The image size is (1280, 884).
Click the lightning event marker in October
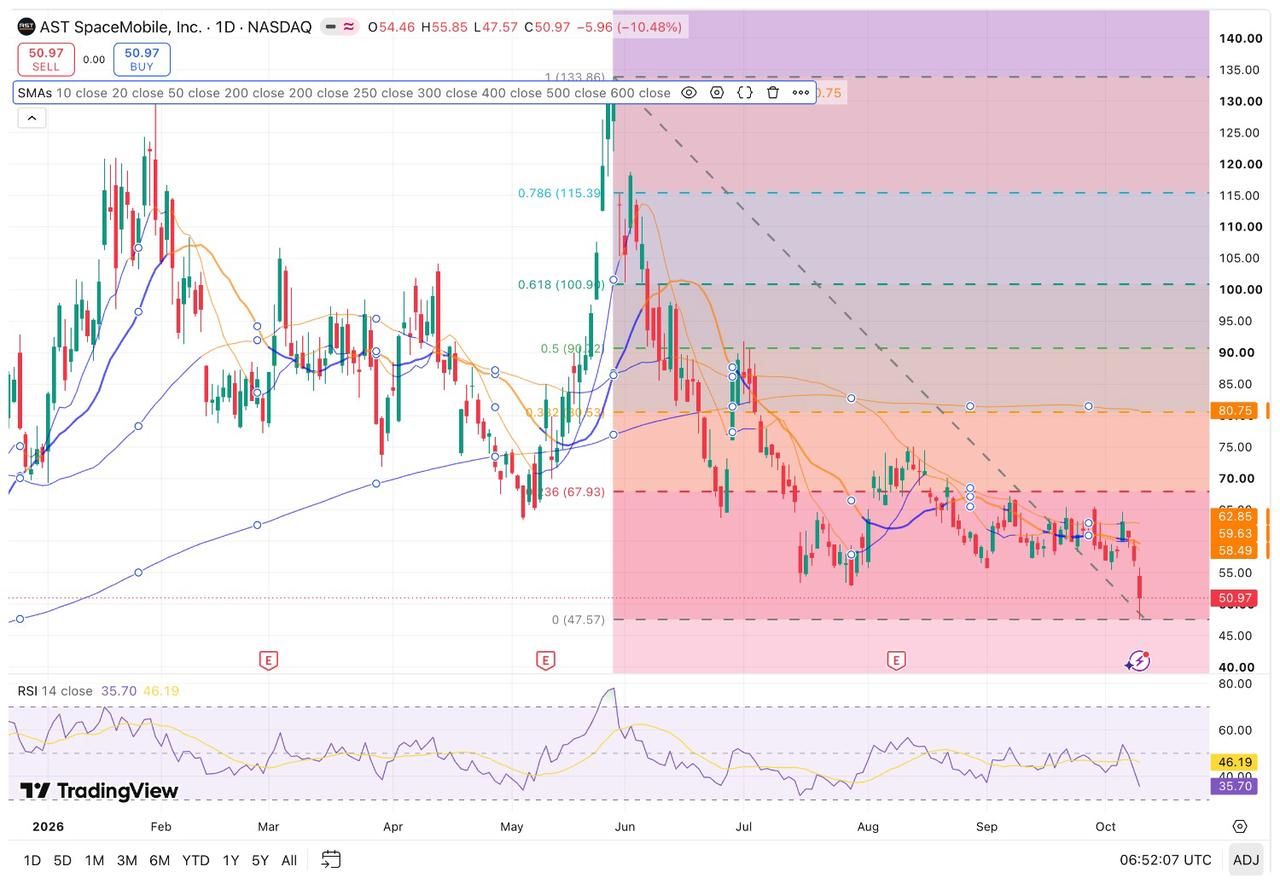[1138, 661]
